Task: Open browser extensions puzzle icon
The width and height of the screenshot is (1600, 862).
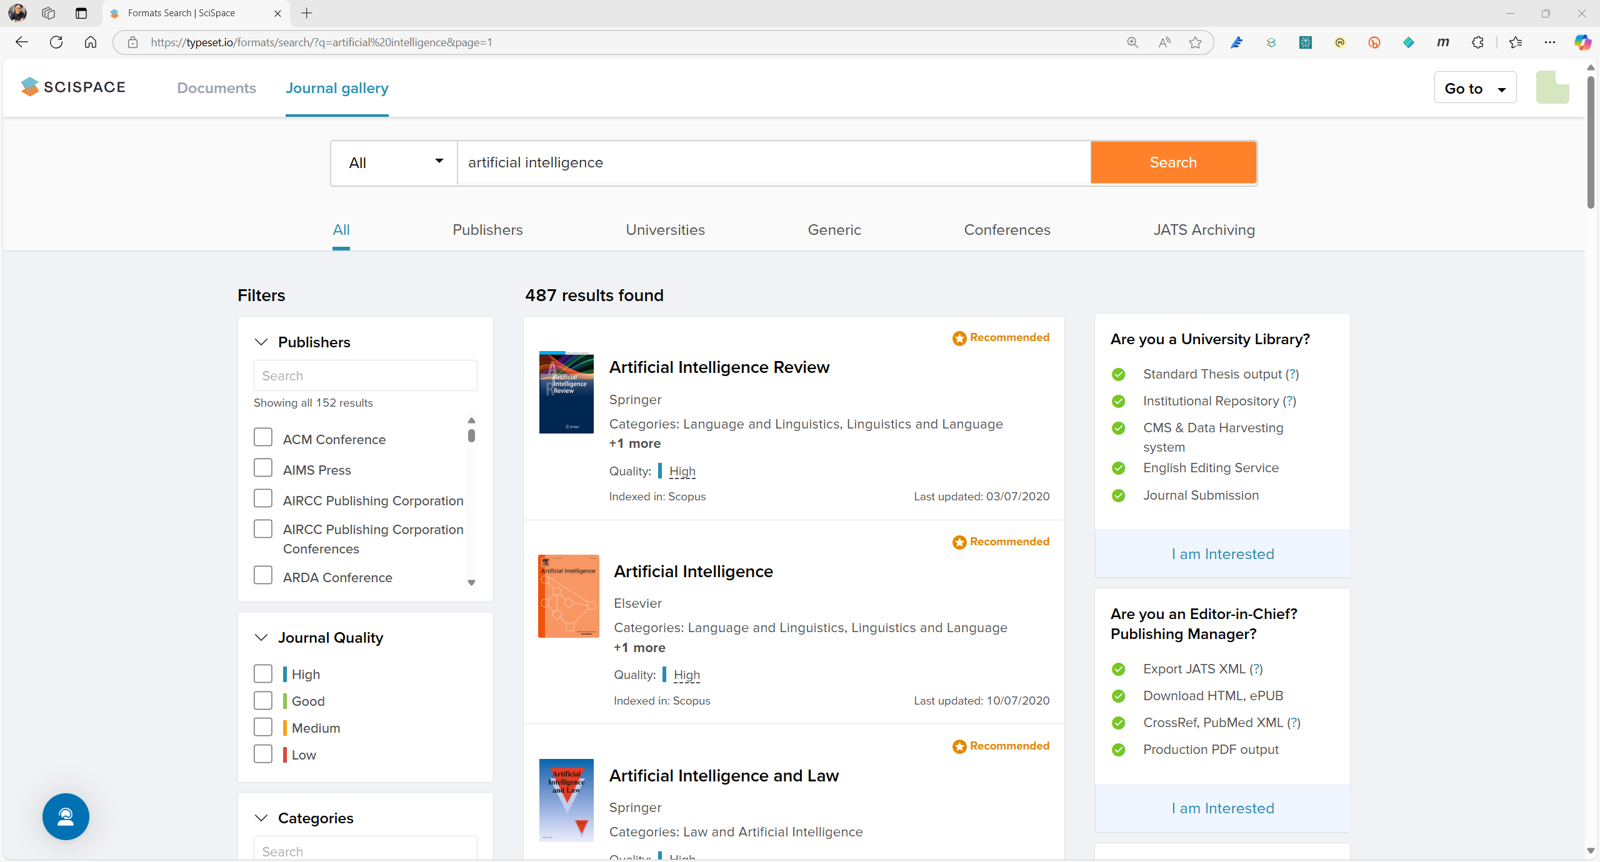Action: (x=1477, y=42)
